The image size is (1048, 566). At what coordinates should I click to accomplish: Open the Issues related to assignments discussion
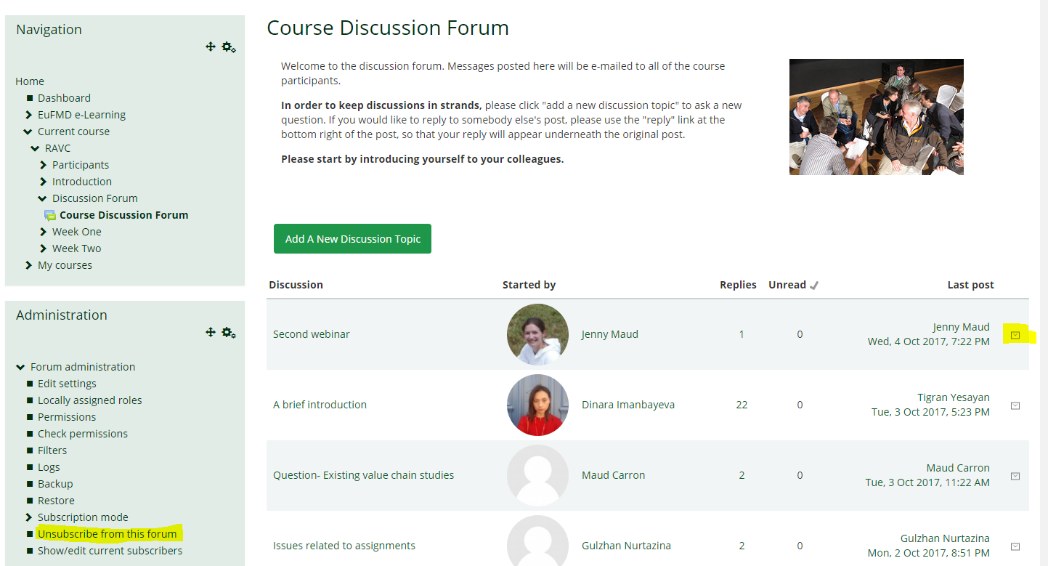[x=344, y=546]
